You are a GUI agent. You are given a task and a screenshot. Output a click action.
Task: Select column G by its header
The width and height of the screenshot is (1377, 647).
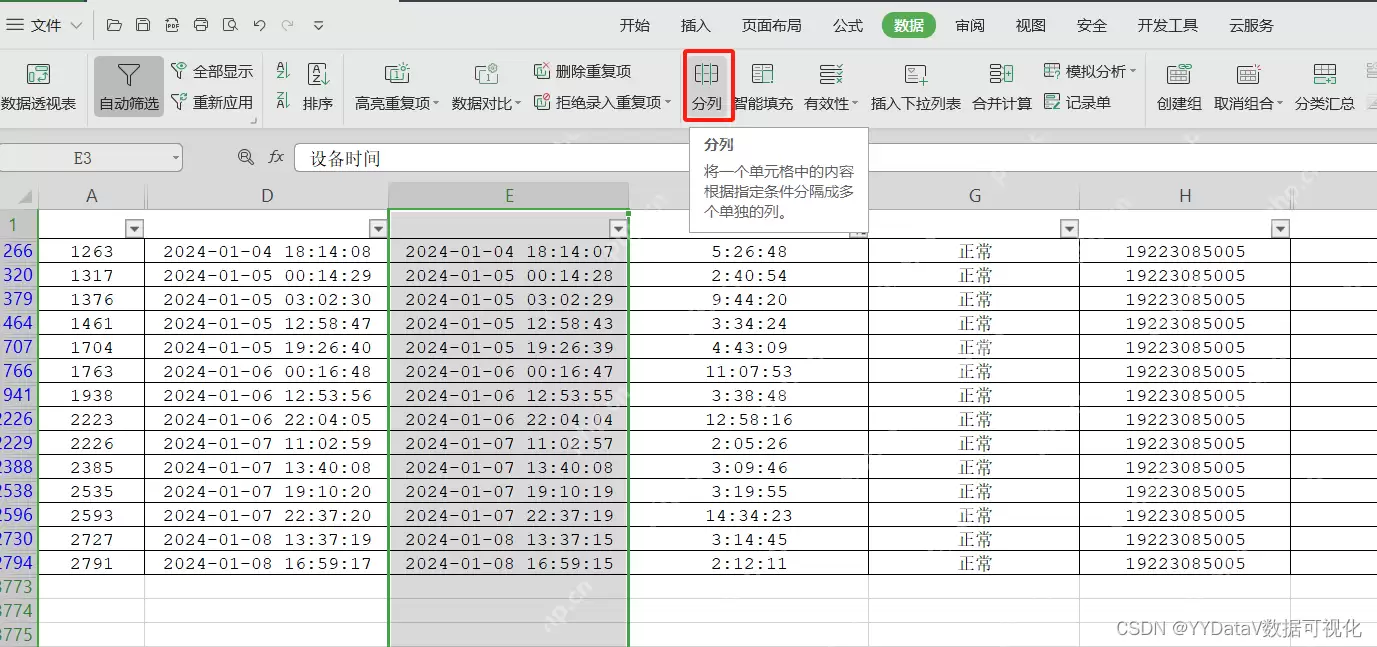975,196
